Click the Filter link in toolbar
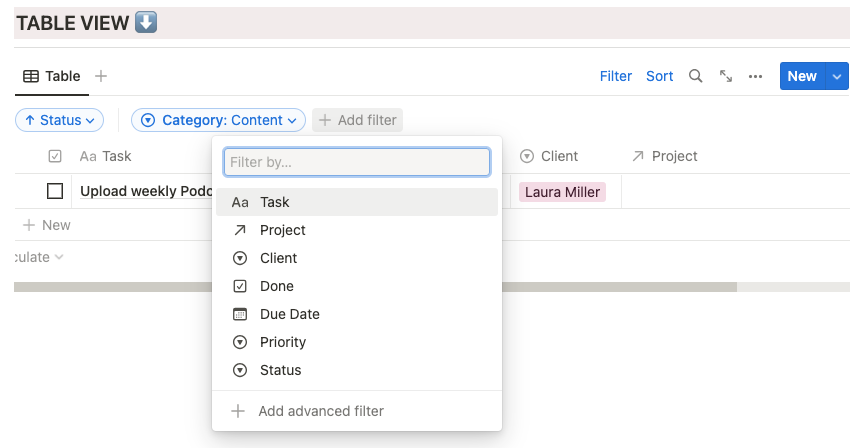 coord(615,76)
